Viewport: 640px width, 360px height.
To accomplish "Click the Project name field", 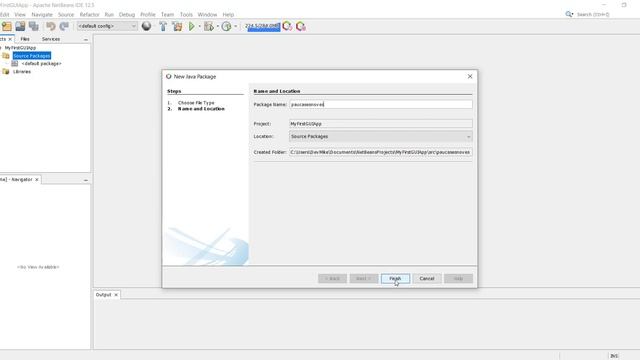I will click(x=381, y=124).
